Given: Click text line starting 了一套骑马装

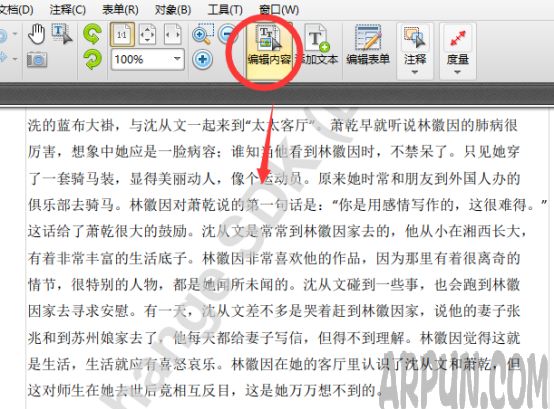Looking at the screenshot, I should (274, 178).
